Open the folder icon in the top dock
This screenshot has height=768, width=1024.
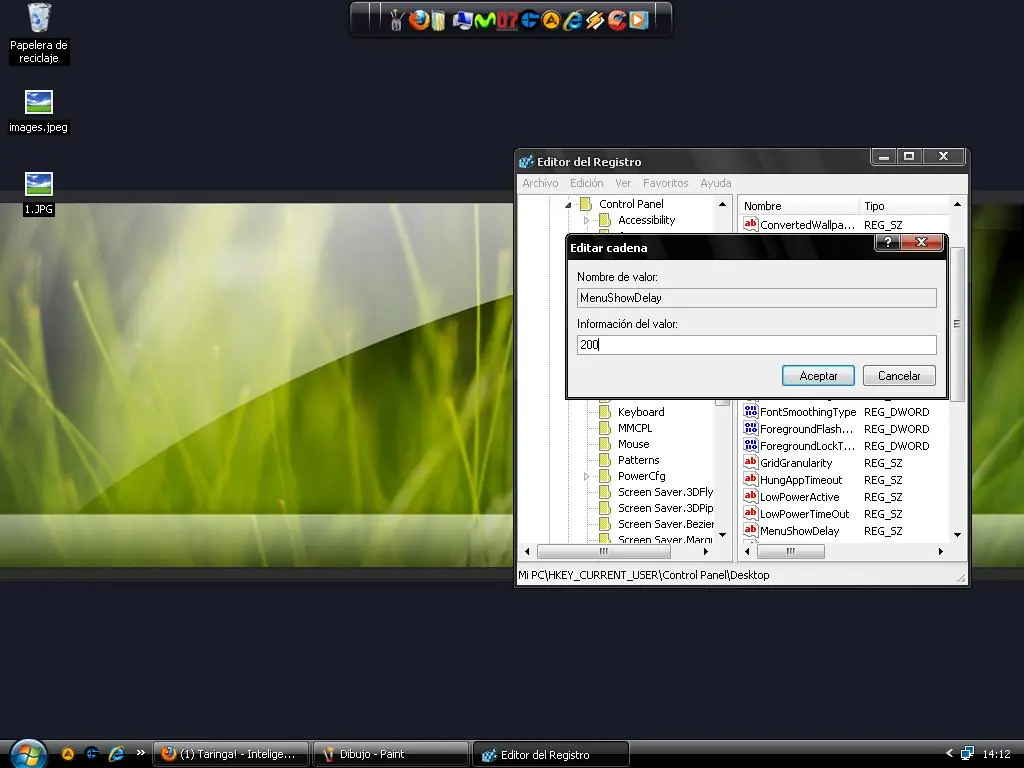click(439, 20)
